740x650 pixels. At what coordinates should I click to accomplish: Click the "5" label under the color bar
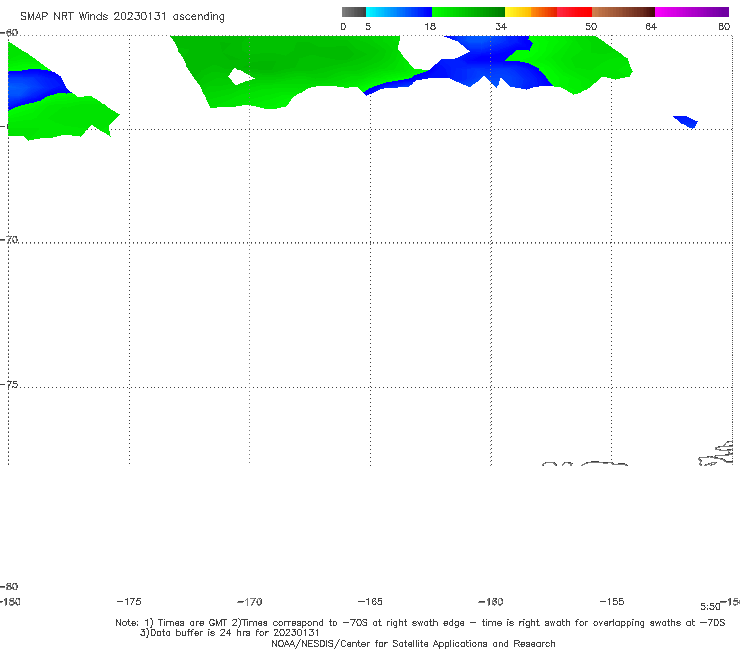368,26
